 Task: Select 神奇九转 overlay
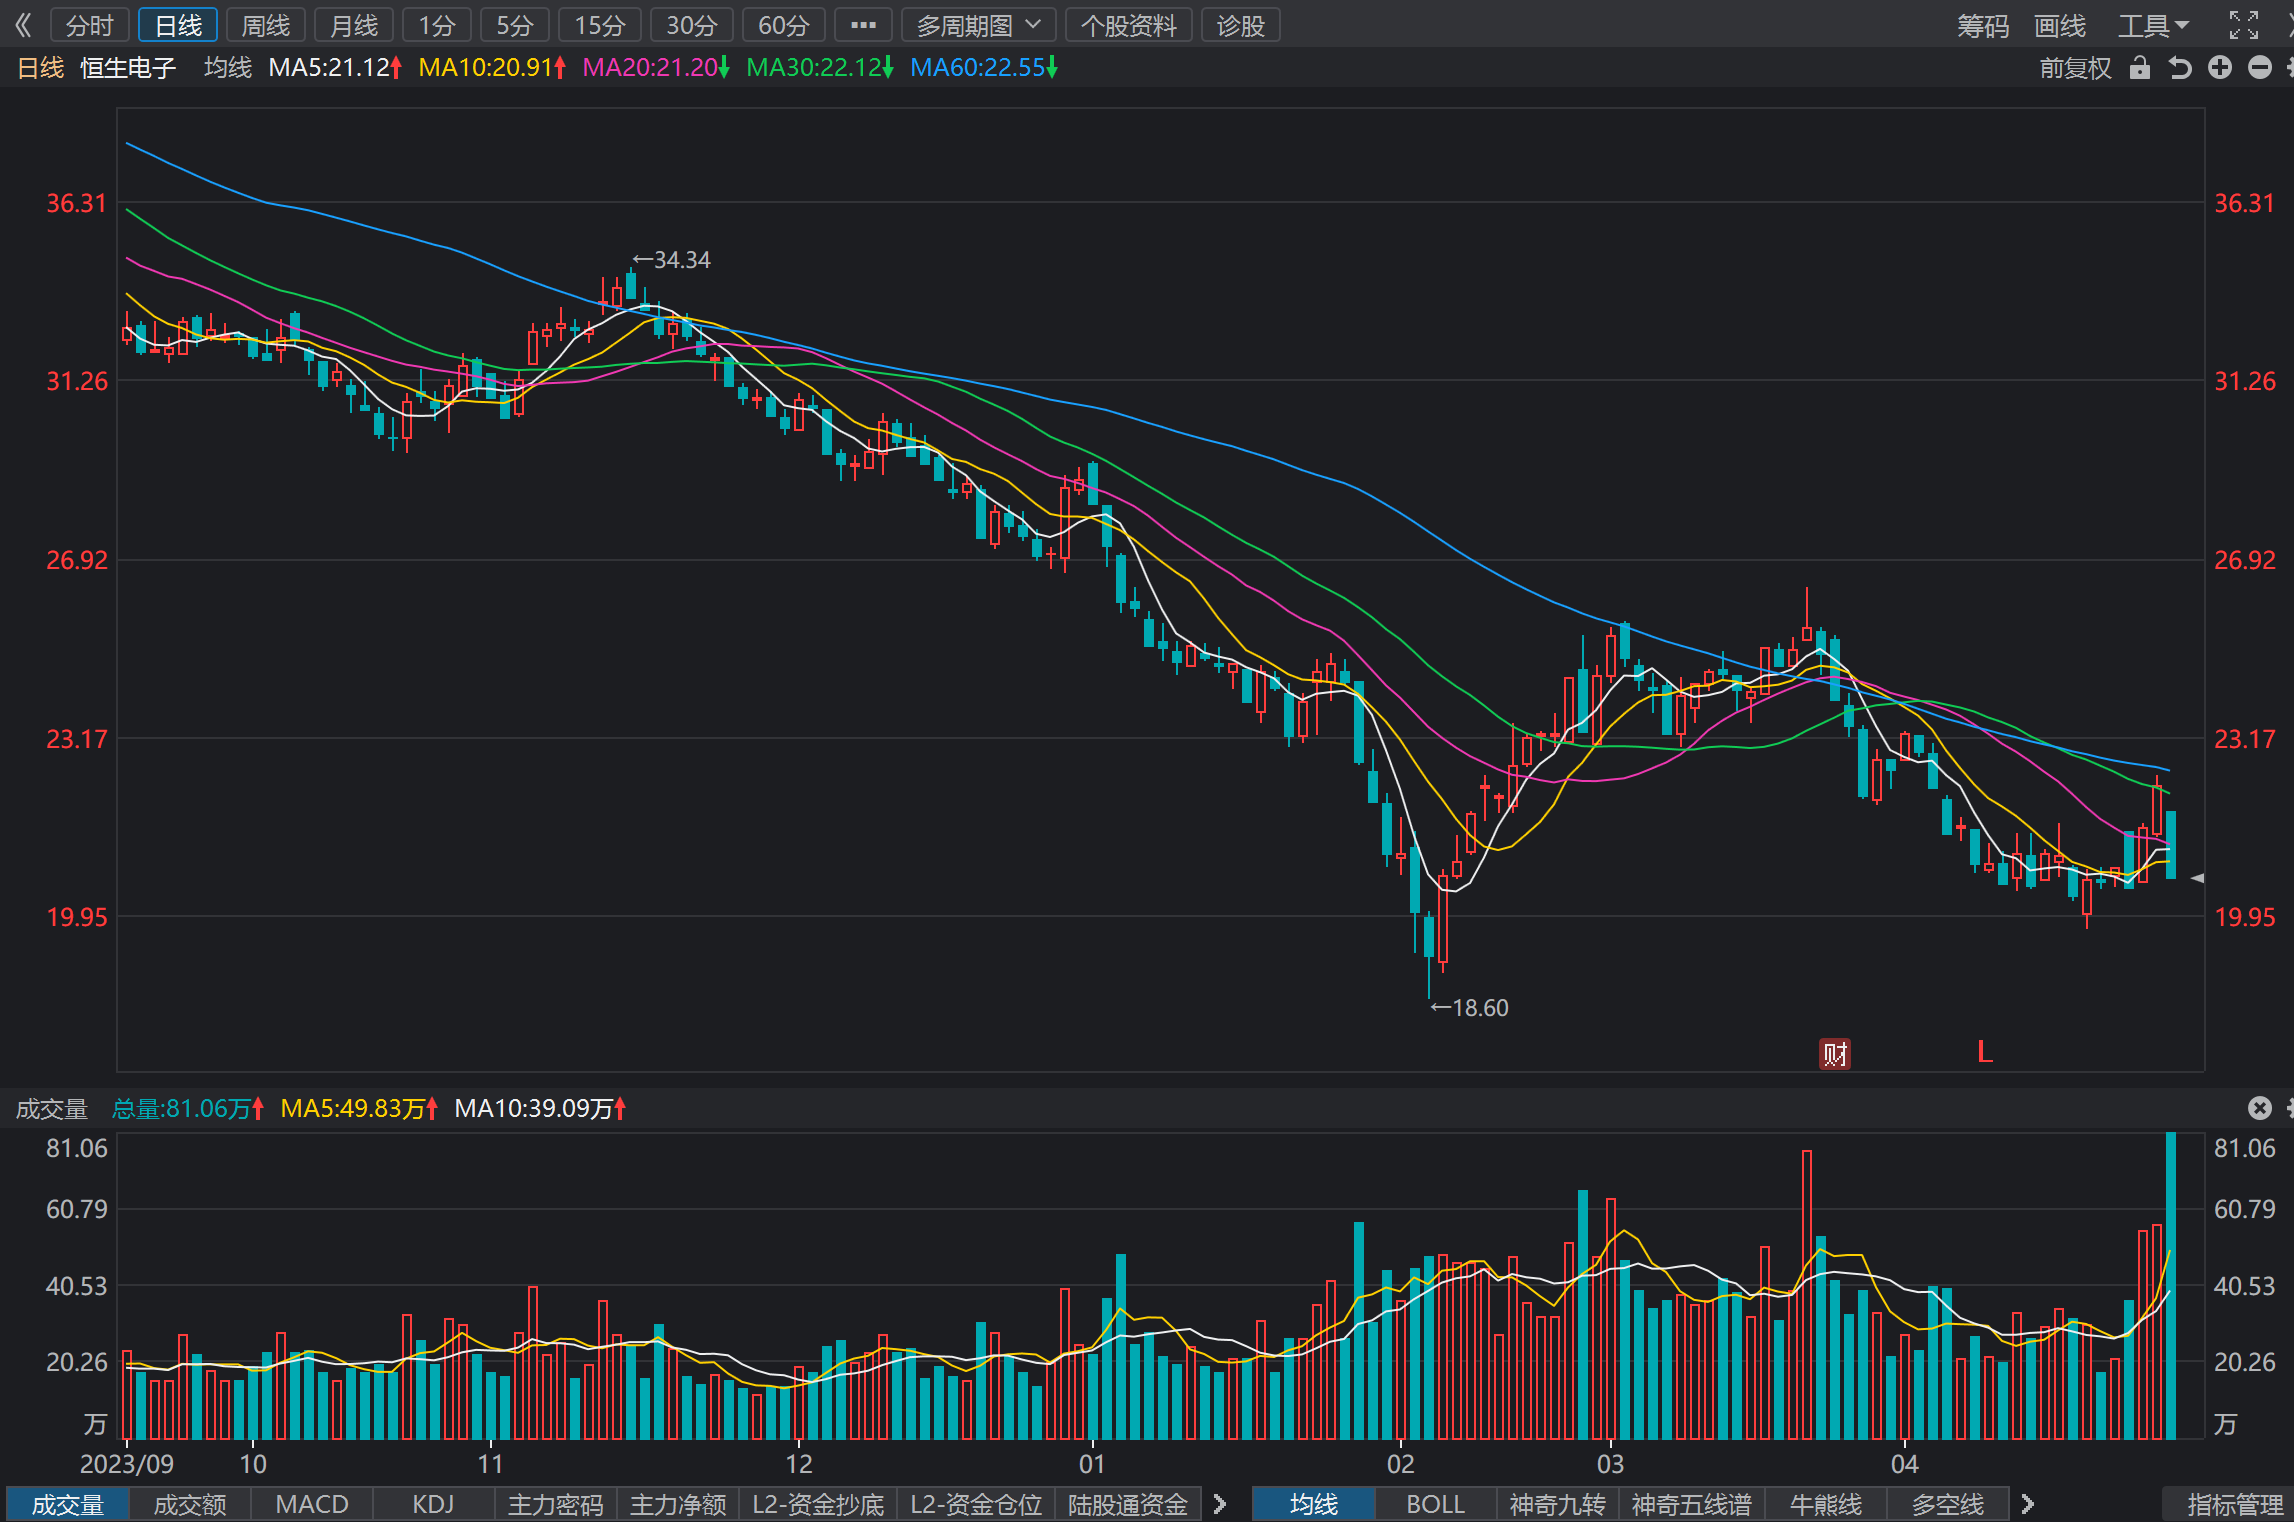click(x=1558, y=1504)
